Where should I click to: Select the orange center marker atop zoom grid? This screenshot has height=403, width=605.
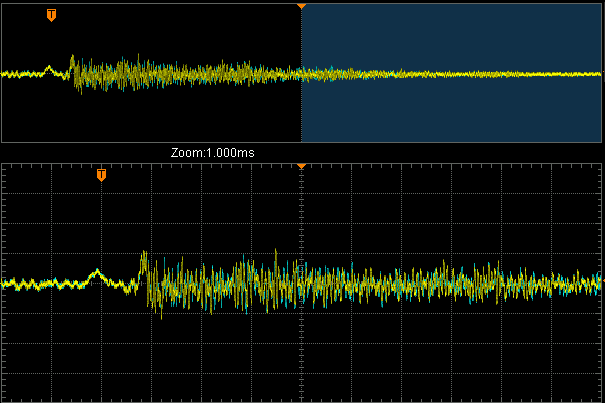(301, 166)
